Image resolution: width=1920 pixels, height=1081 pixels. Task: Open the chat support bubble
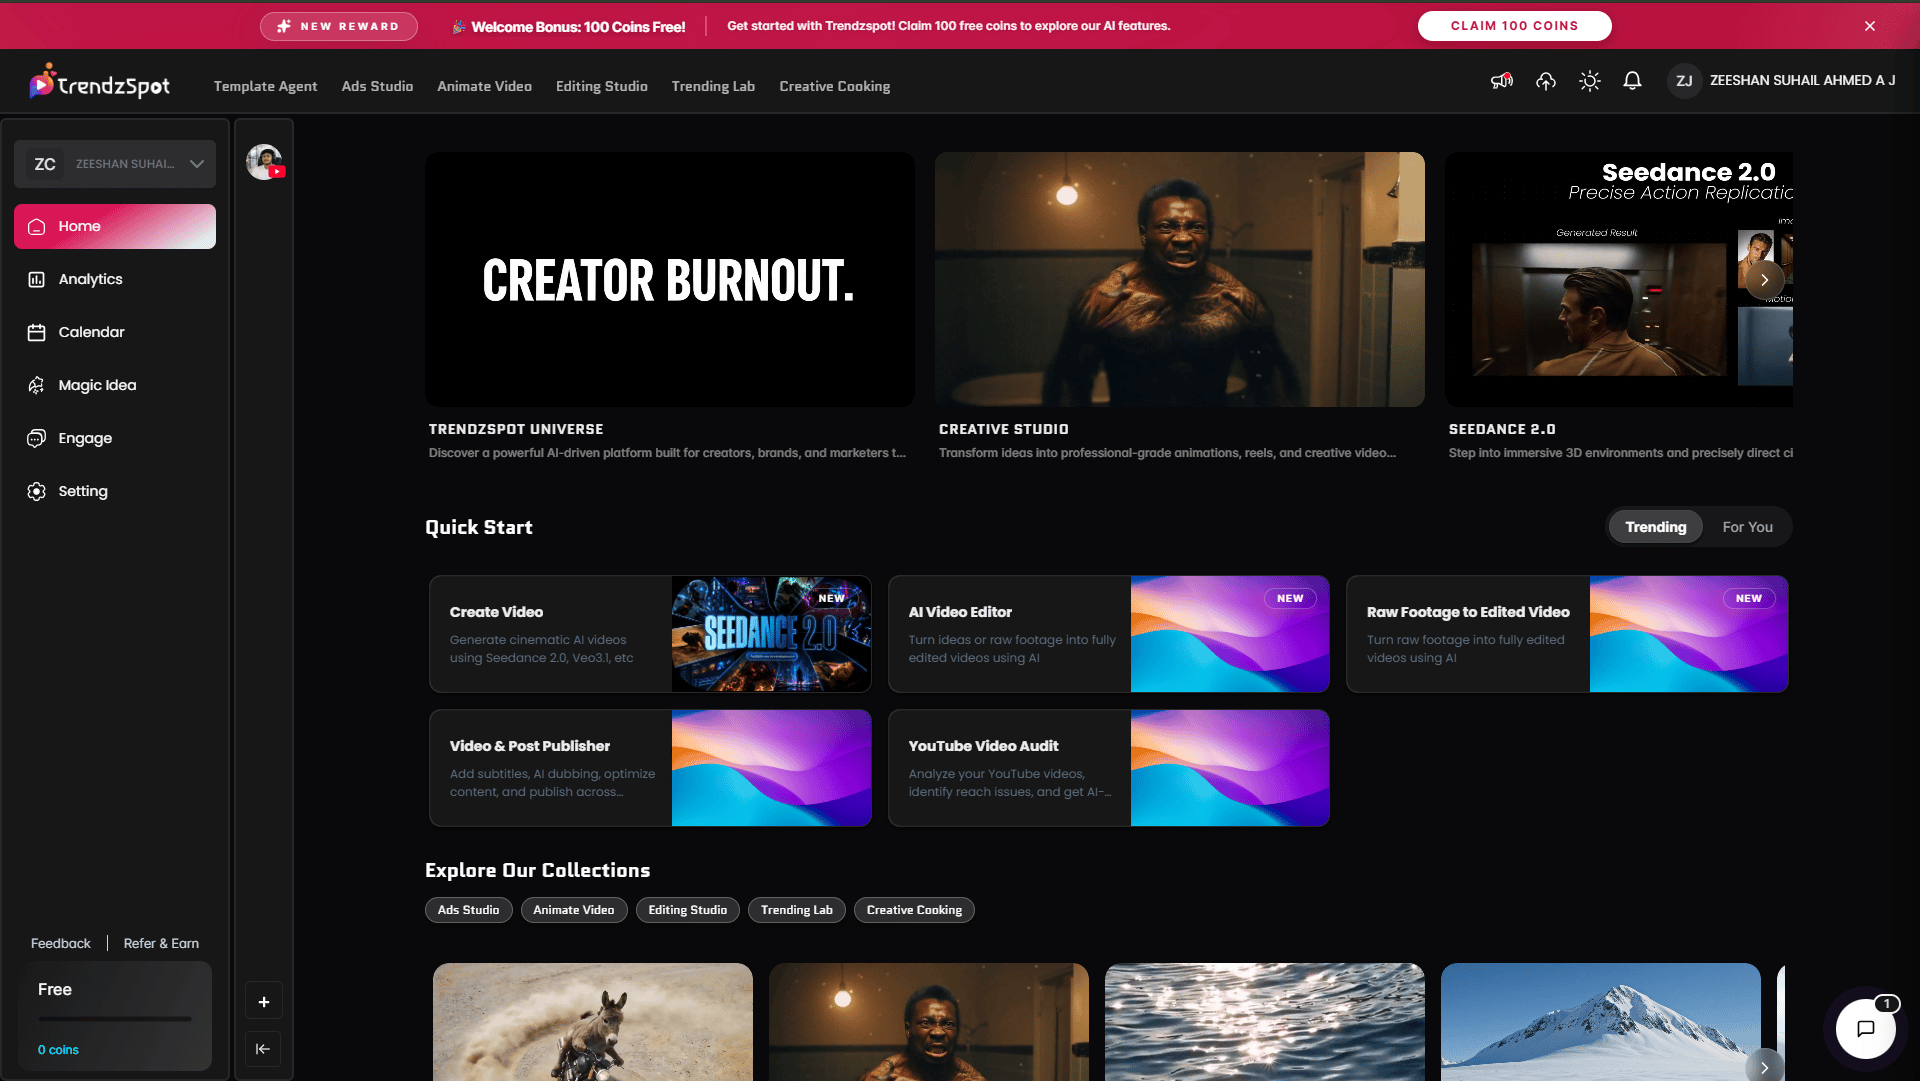click(1866, 1029)
